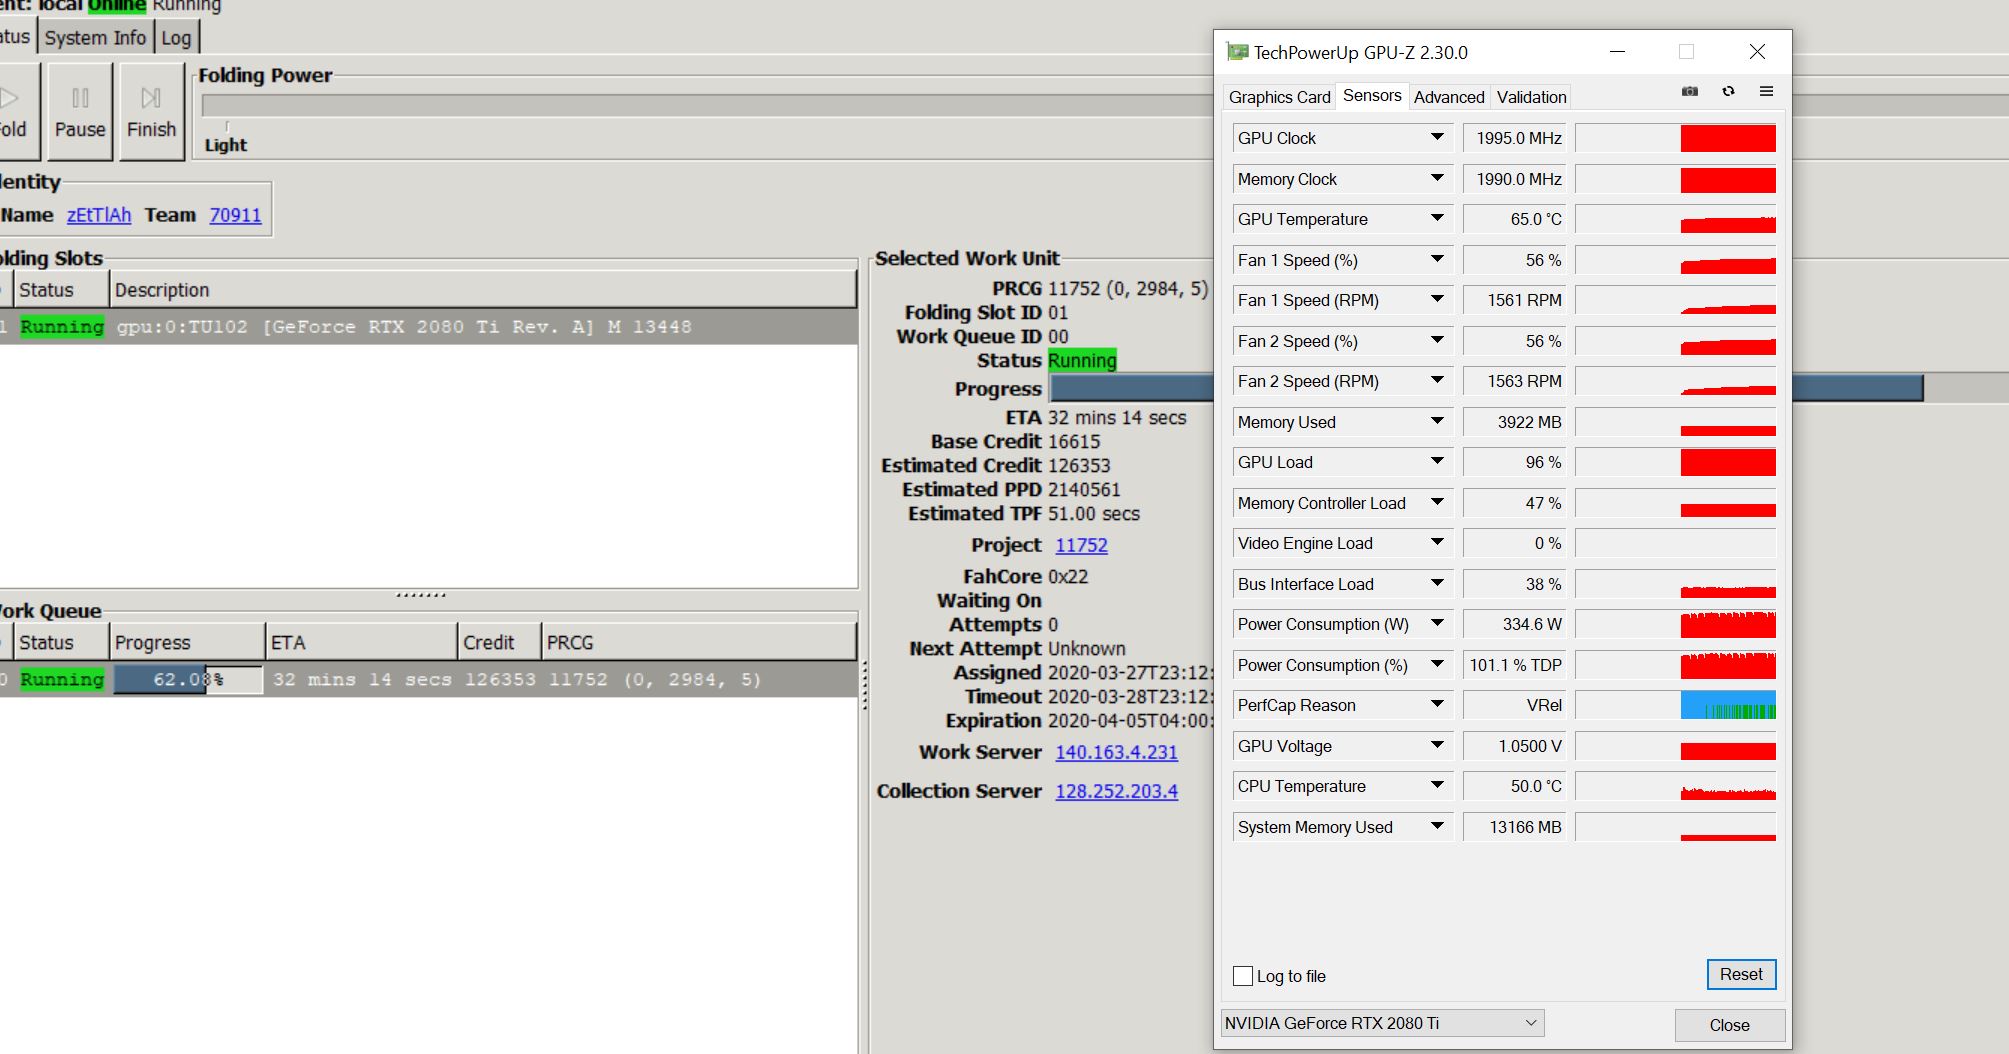Open the Memory Used sensor dropdown
Viewport: 2009px width, 1054px height.
(1437, 421)
